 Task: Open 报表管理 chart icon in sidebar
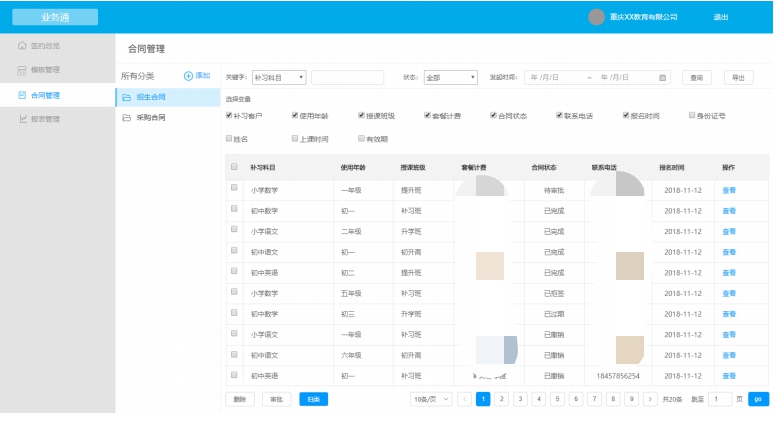[x=22, y=119]
